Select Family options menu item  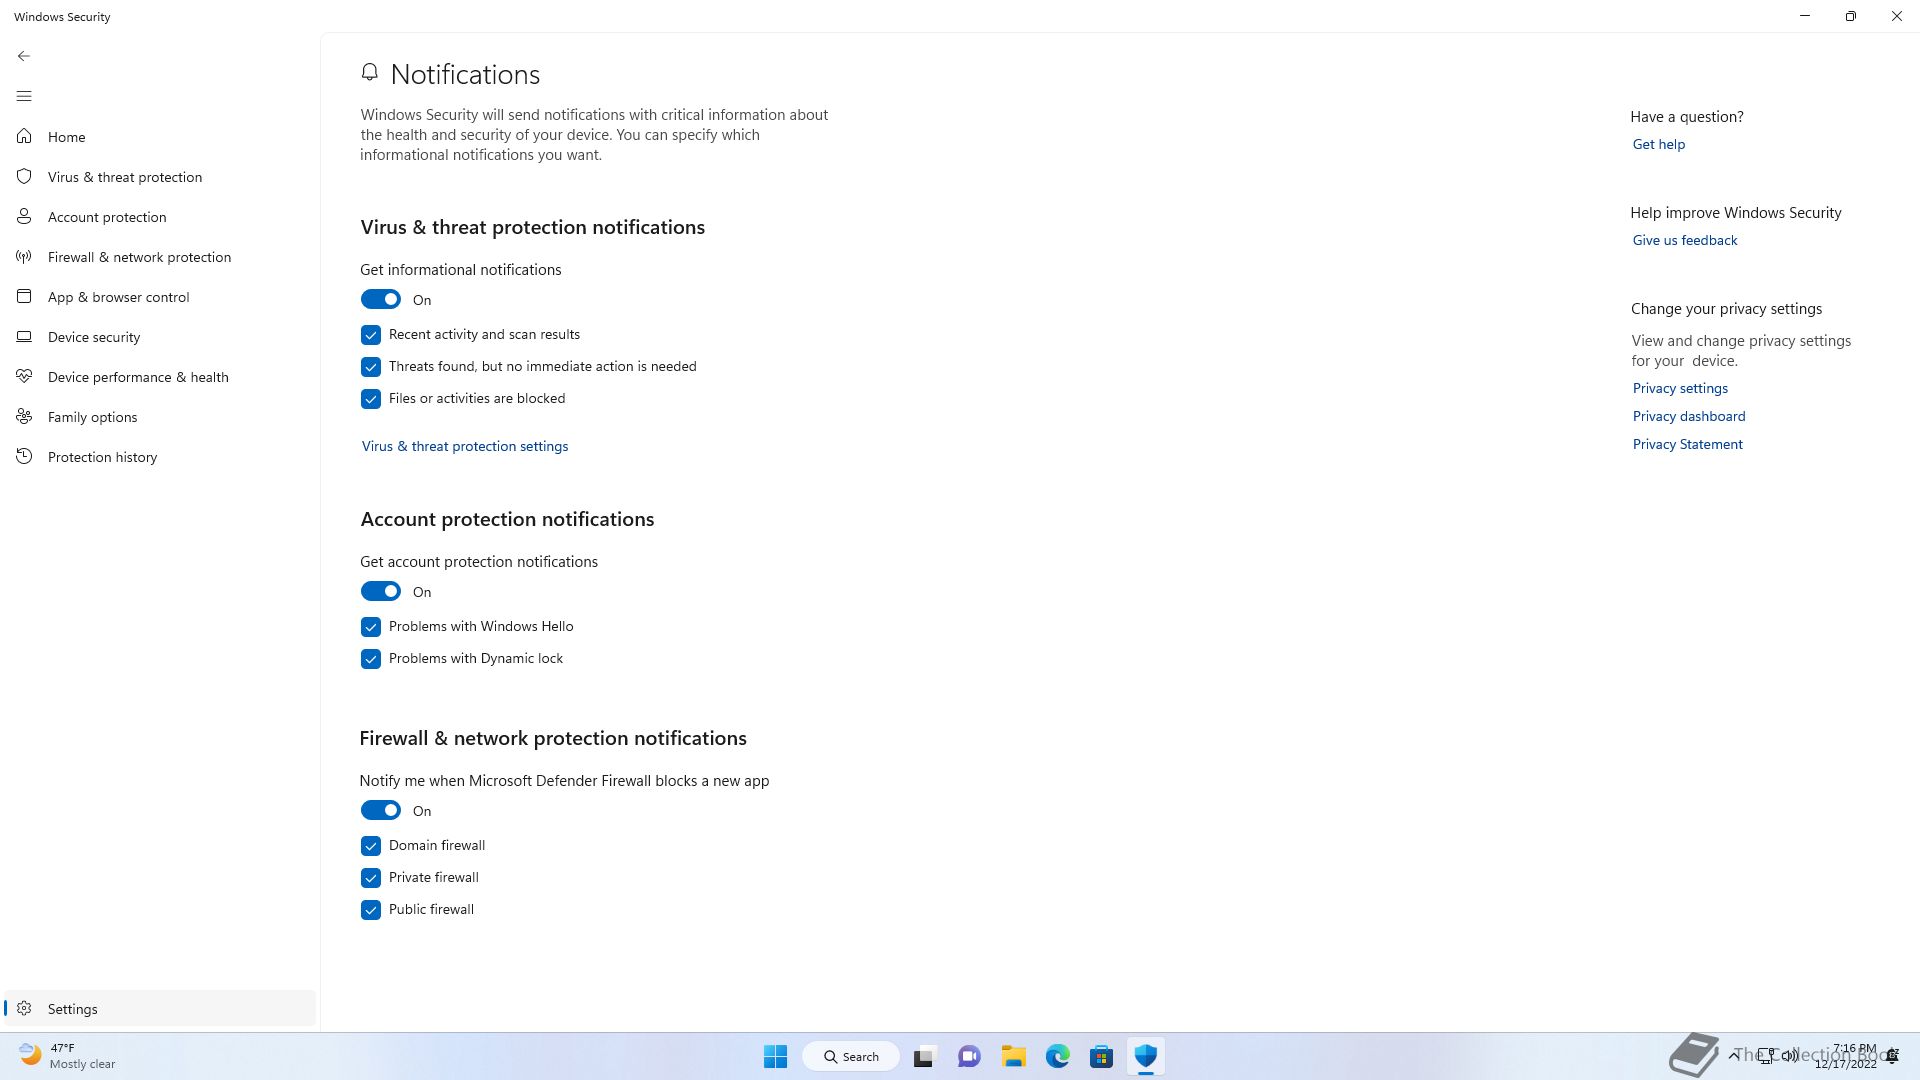point(160,417)
